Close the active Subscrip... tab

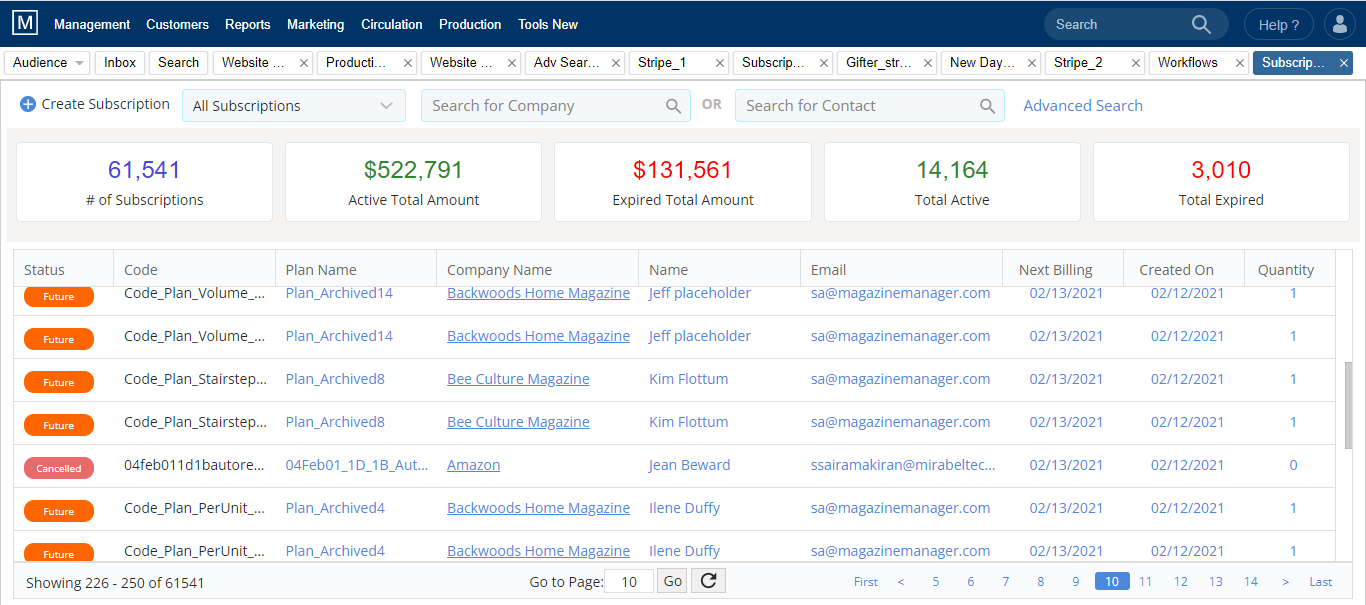click(x=1344, y=63)
